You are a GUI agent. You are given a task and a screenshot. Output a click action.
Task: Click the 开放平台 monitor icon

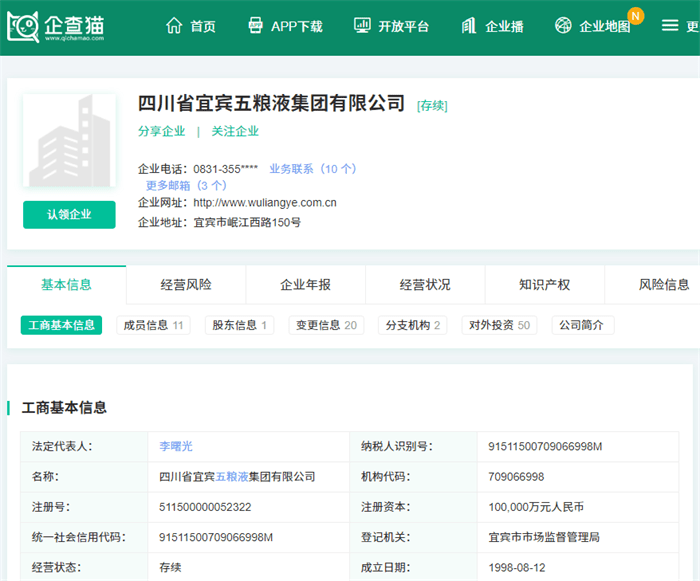point(362,26)
